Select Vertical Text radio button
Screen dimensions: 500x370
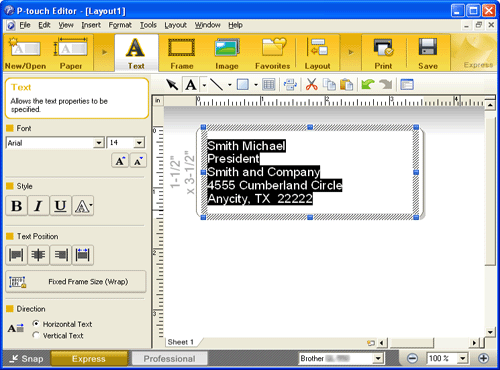36,335
